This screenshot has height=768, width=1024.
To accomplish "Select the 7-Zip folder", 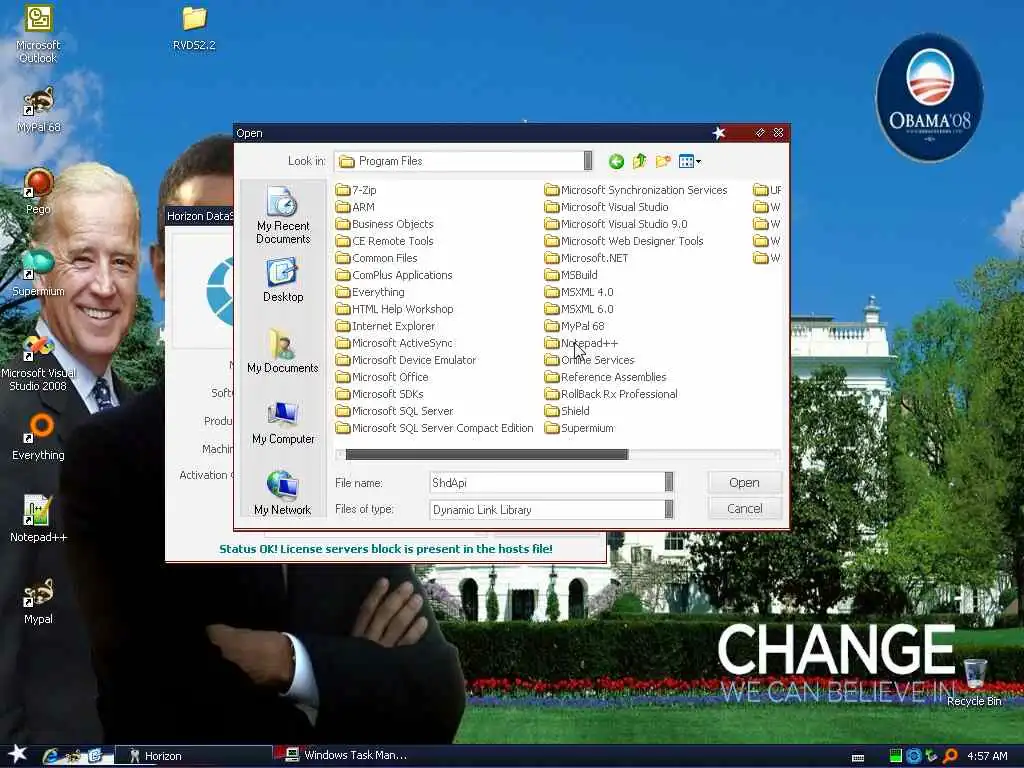I will pos(356,190).
